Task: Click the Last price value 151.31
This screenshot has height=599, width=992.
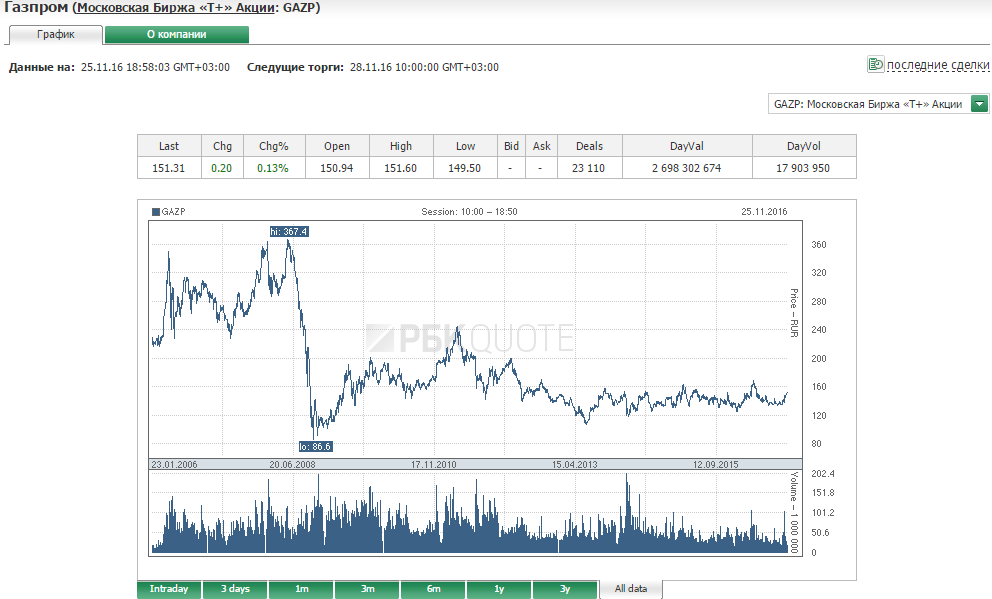Action: [x=168, y=168]
